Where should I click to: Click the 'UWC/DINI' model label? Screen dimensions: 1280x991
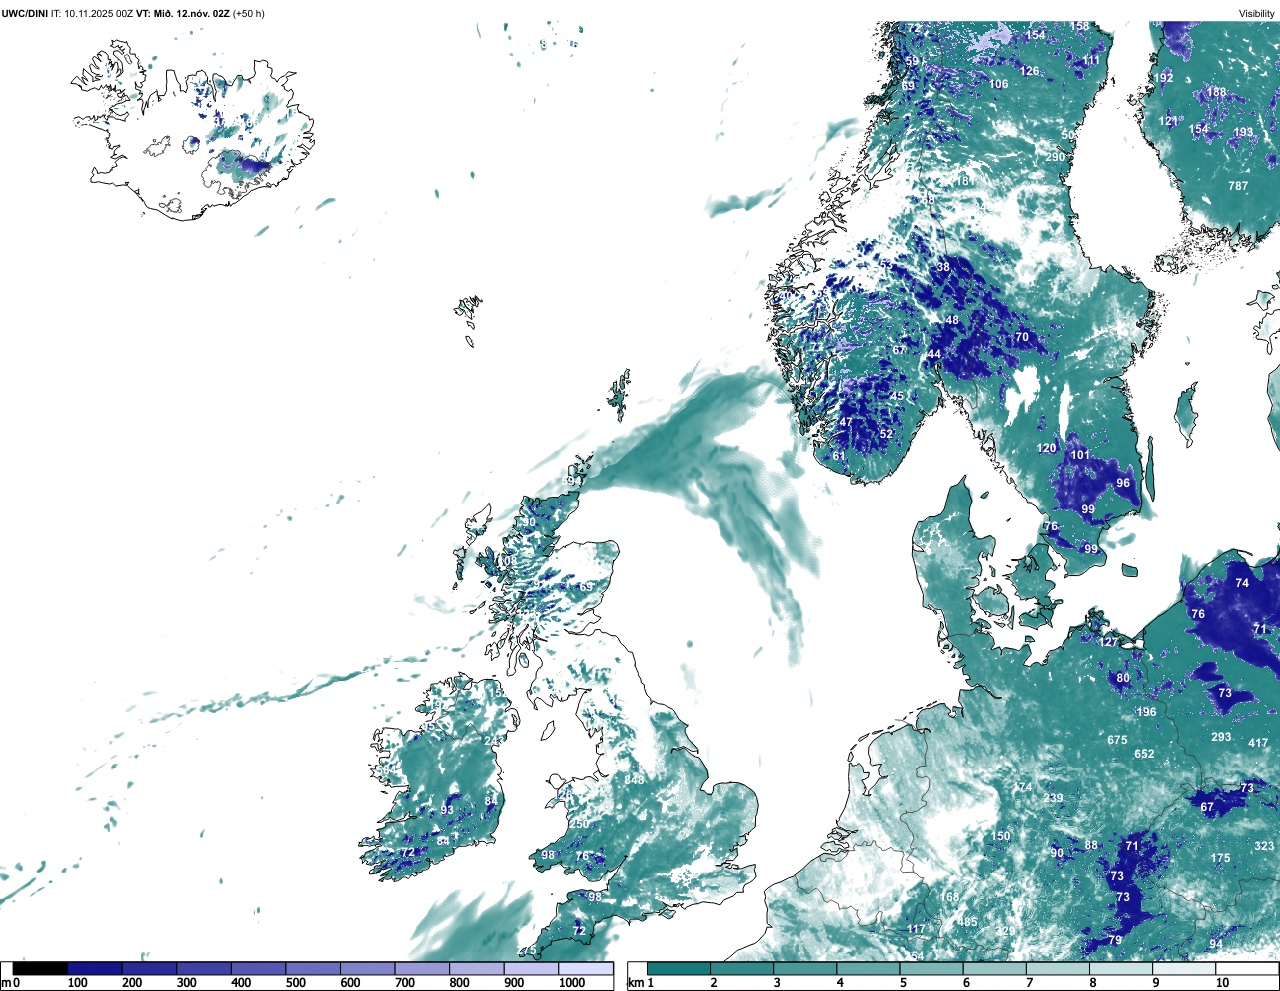24,13
